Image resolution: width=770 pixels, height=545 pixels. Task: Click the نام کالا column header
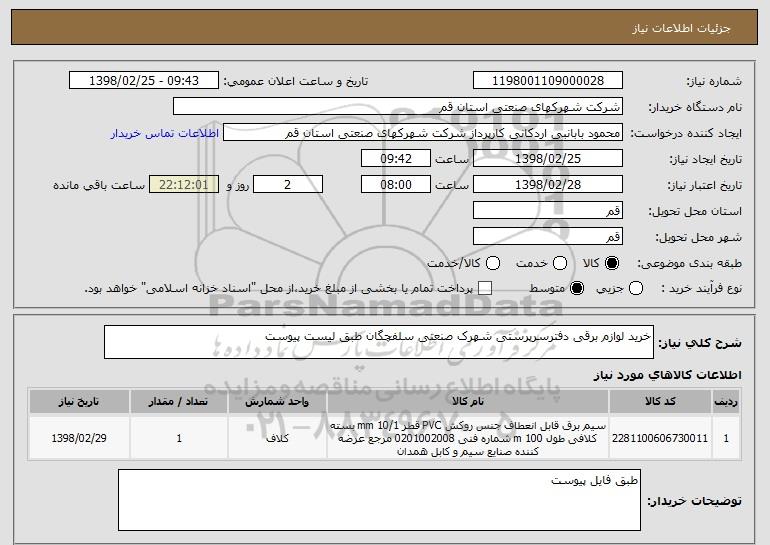tap(468, 402)
